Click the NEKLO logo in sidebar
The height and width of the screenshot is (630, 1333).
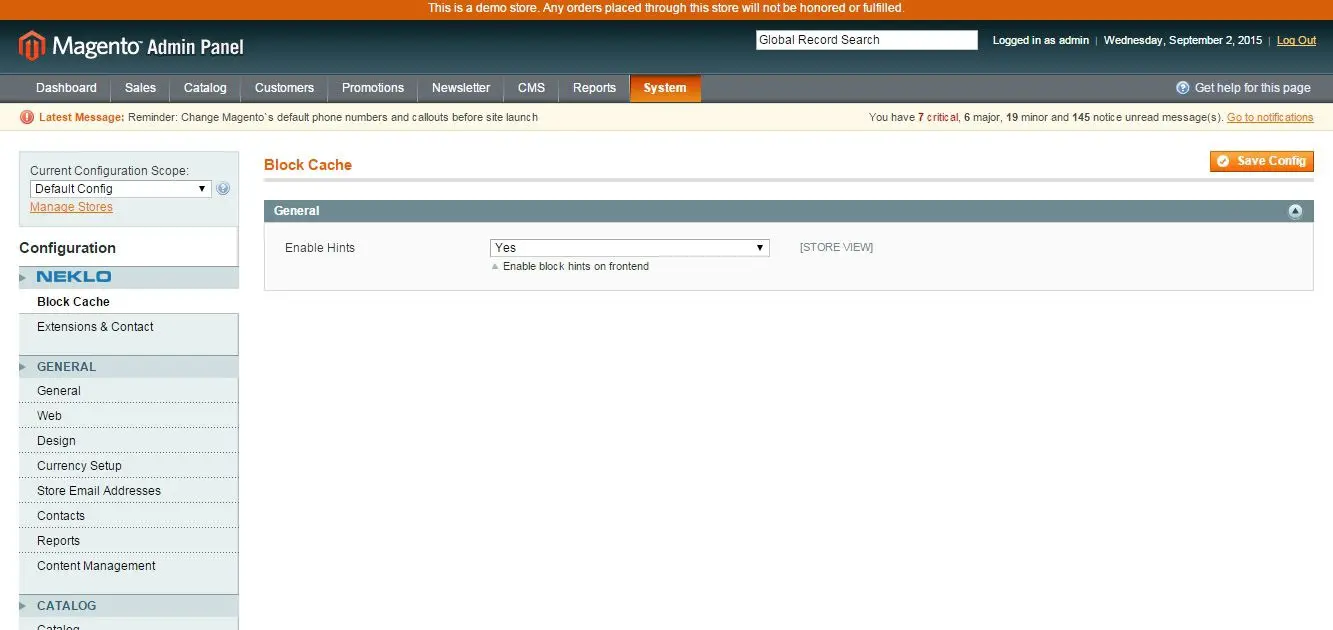[74, 277]
